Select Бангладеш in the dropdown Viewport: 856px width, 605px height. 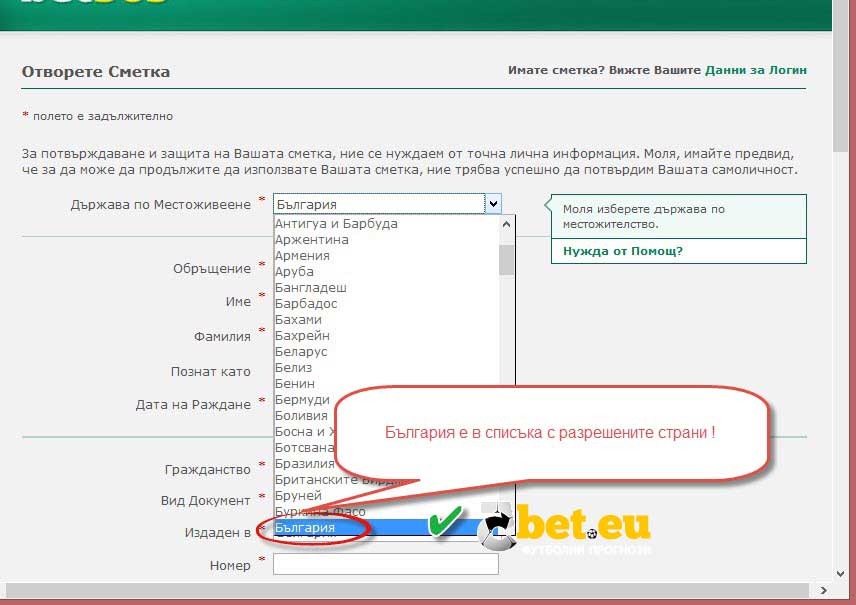click(x=311, y=287)
